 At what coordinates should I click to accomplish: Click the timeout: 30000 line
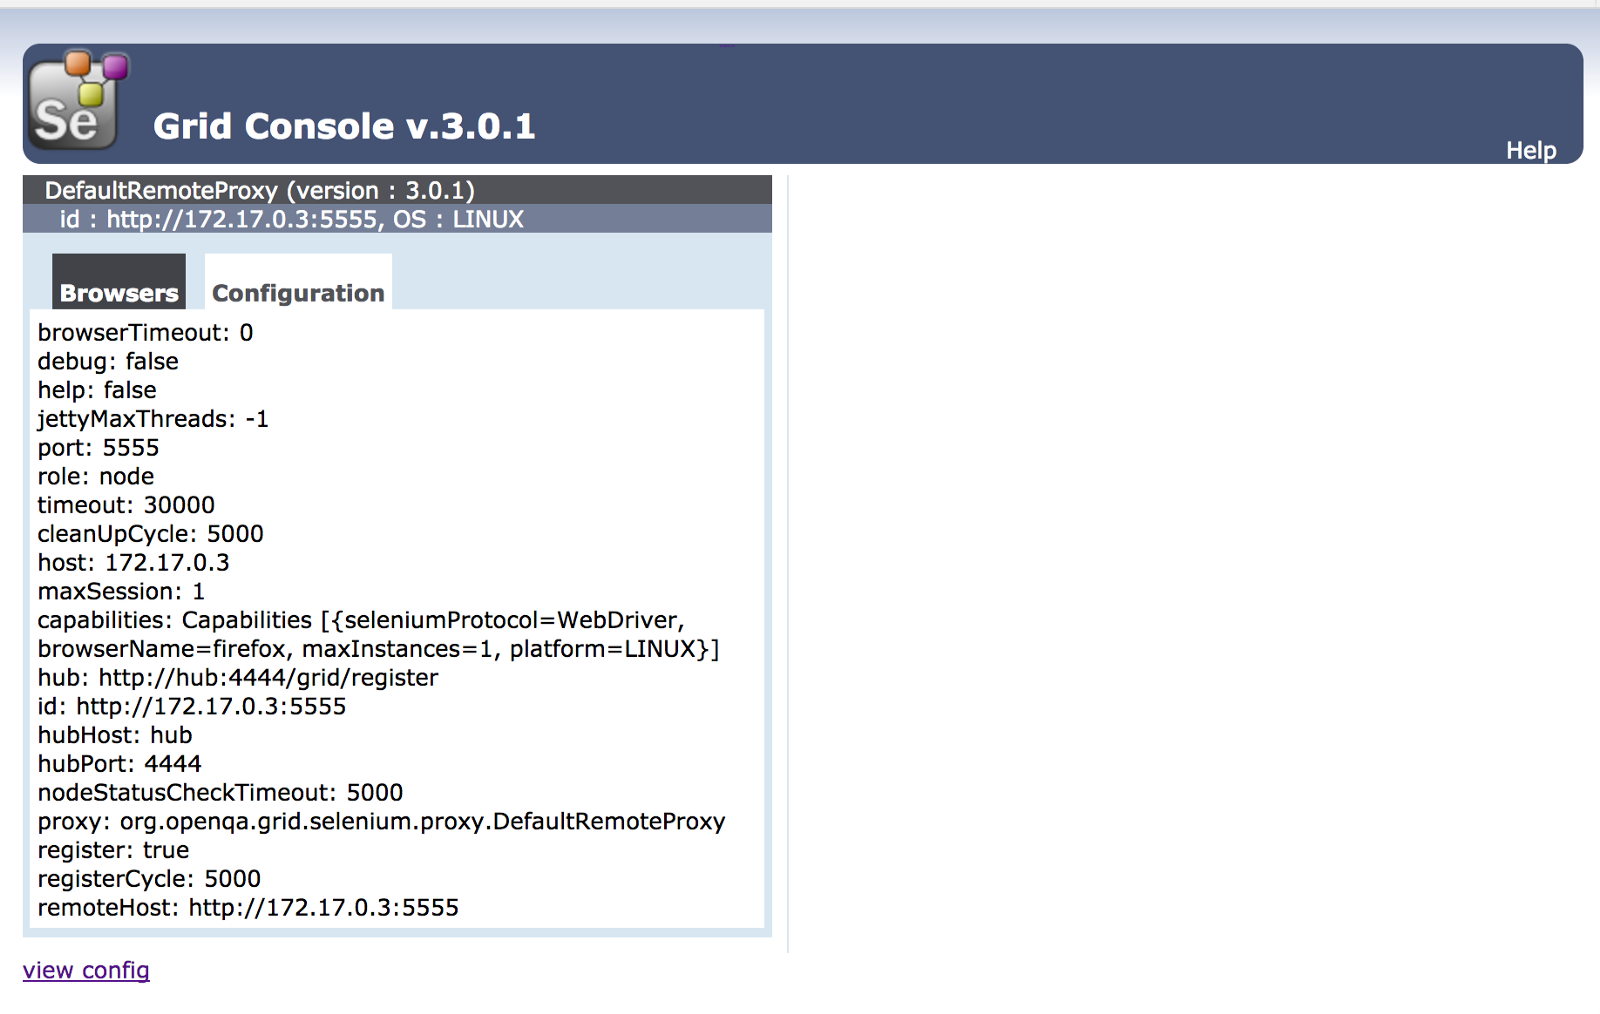click(x=126, y=505)
